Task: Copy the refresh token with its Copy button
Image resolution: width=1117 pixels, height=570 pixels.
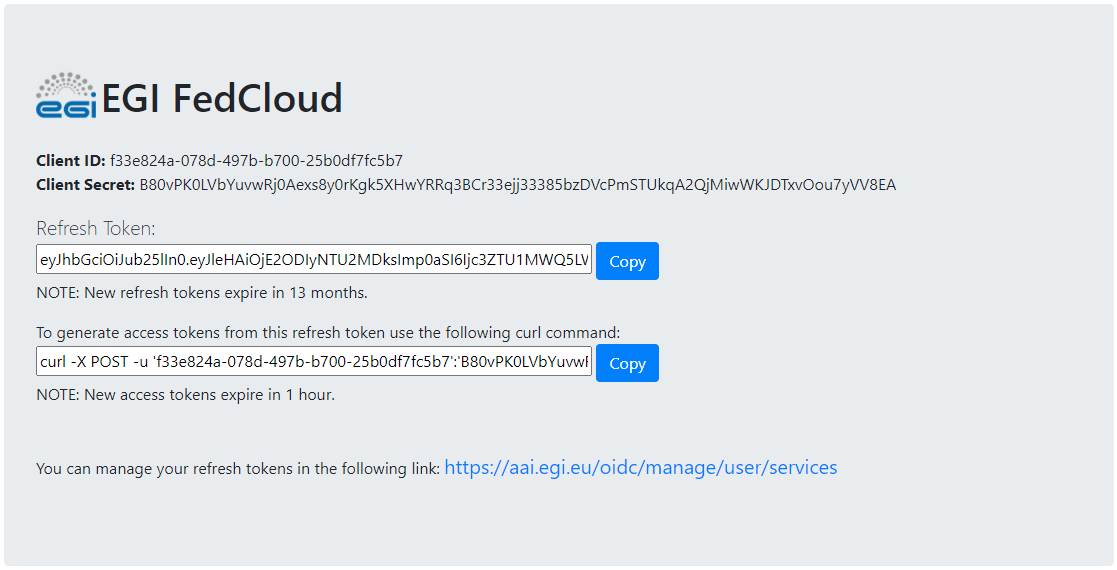Action: (627, 261)
